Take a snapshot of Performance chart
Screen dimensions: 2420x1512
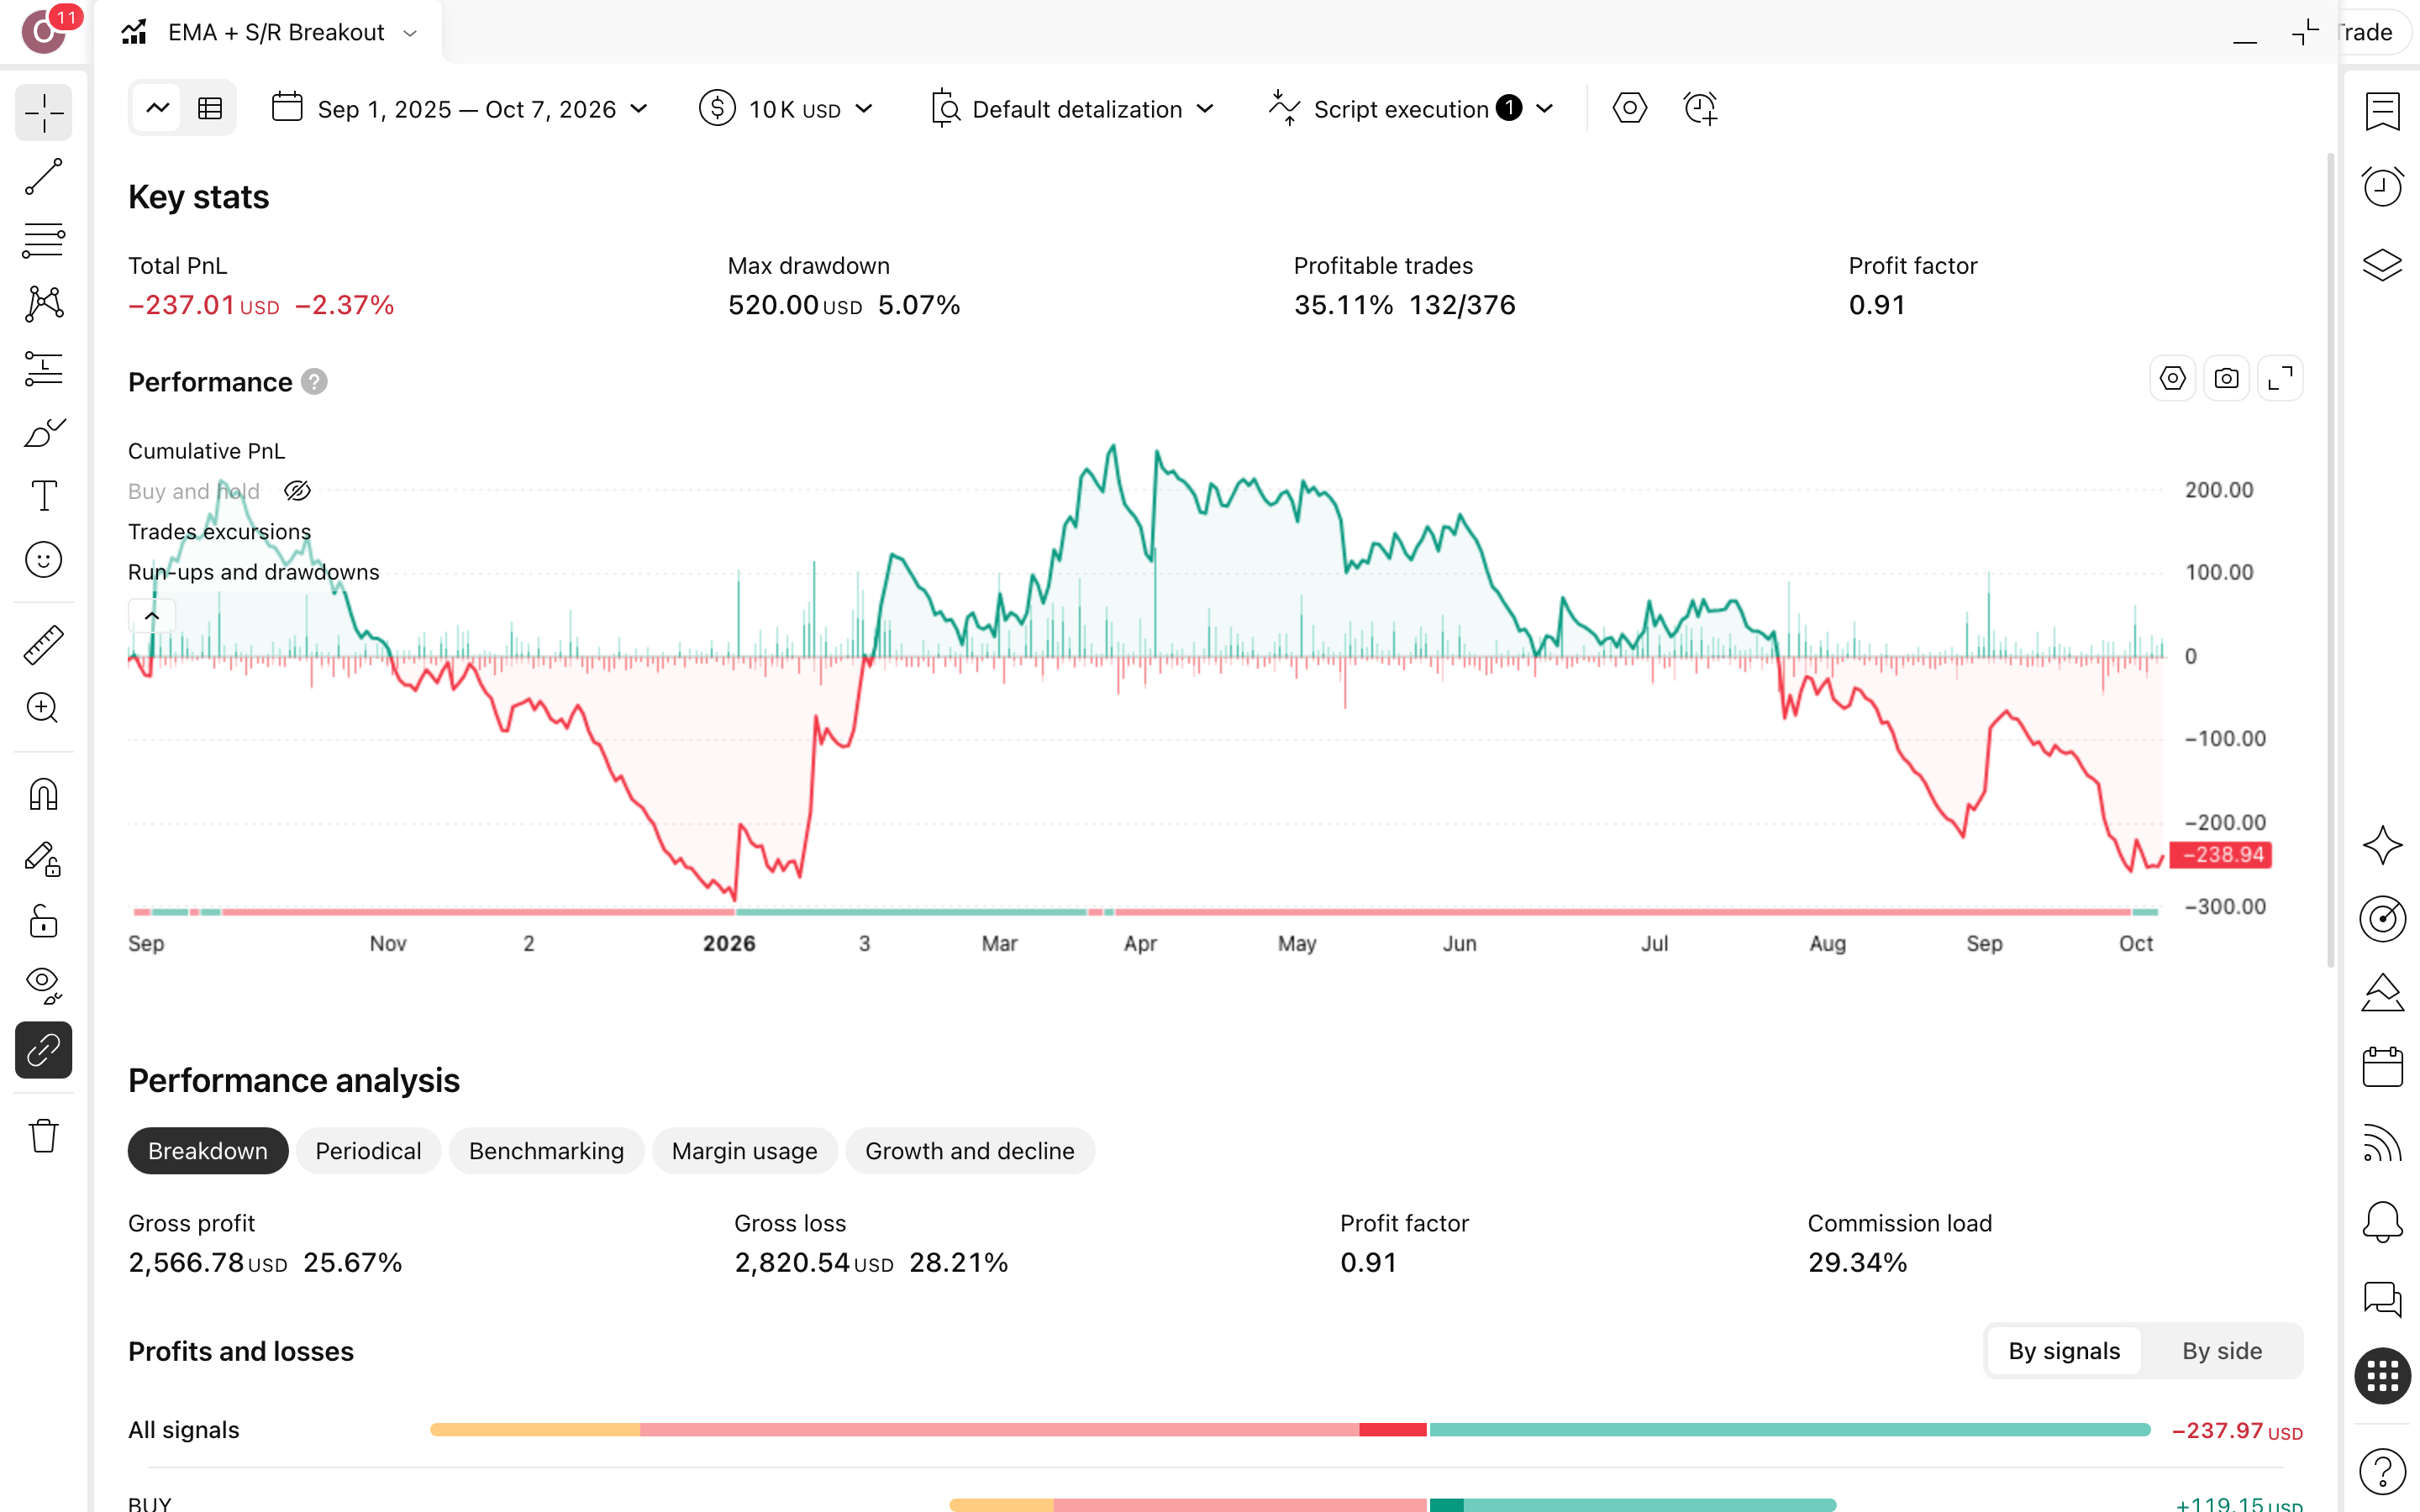2226,379
